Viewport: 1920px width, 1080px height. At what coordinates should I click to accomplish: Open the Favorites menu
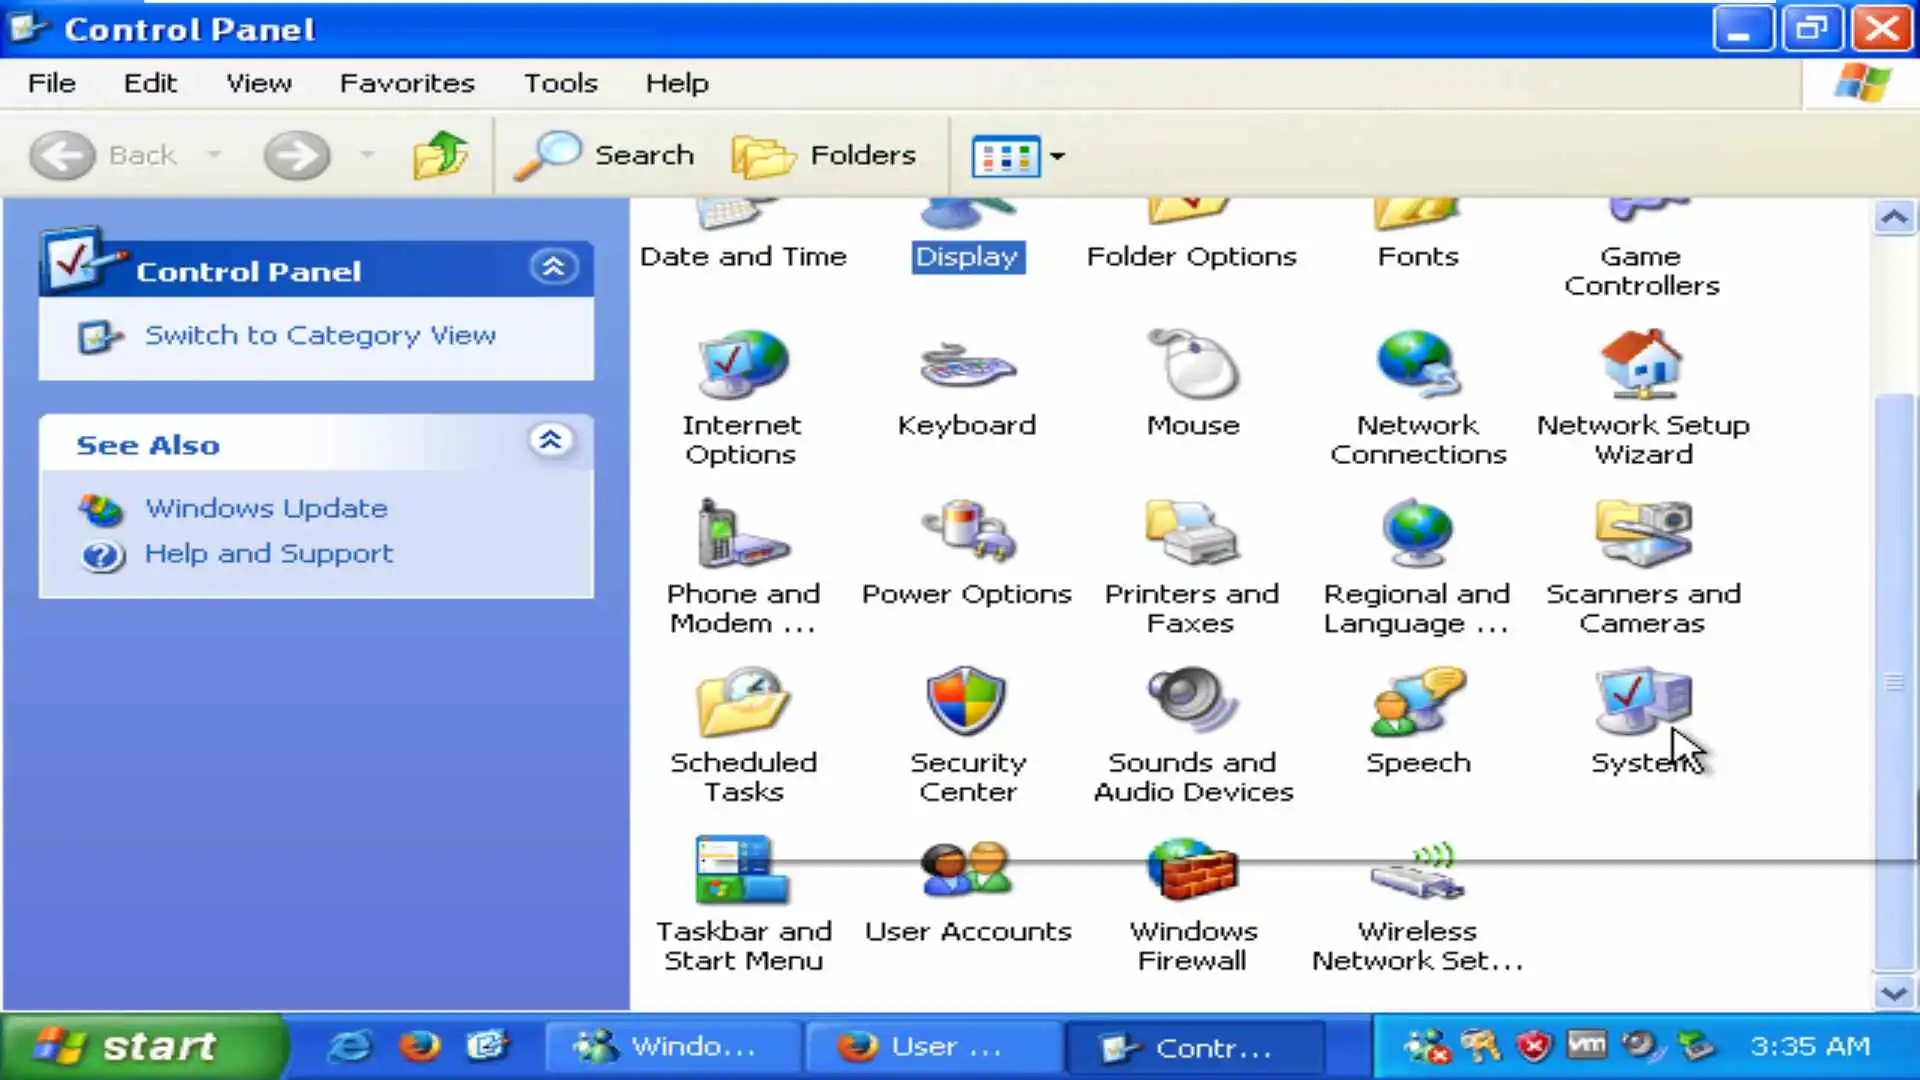pyautogui.click(x=407, y=83)
